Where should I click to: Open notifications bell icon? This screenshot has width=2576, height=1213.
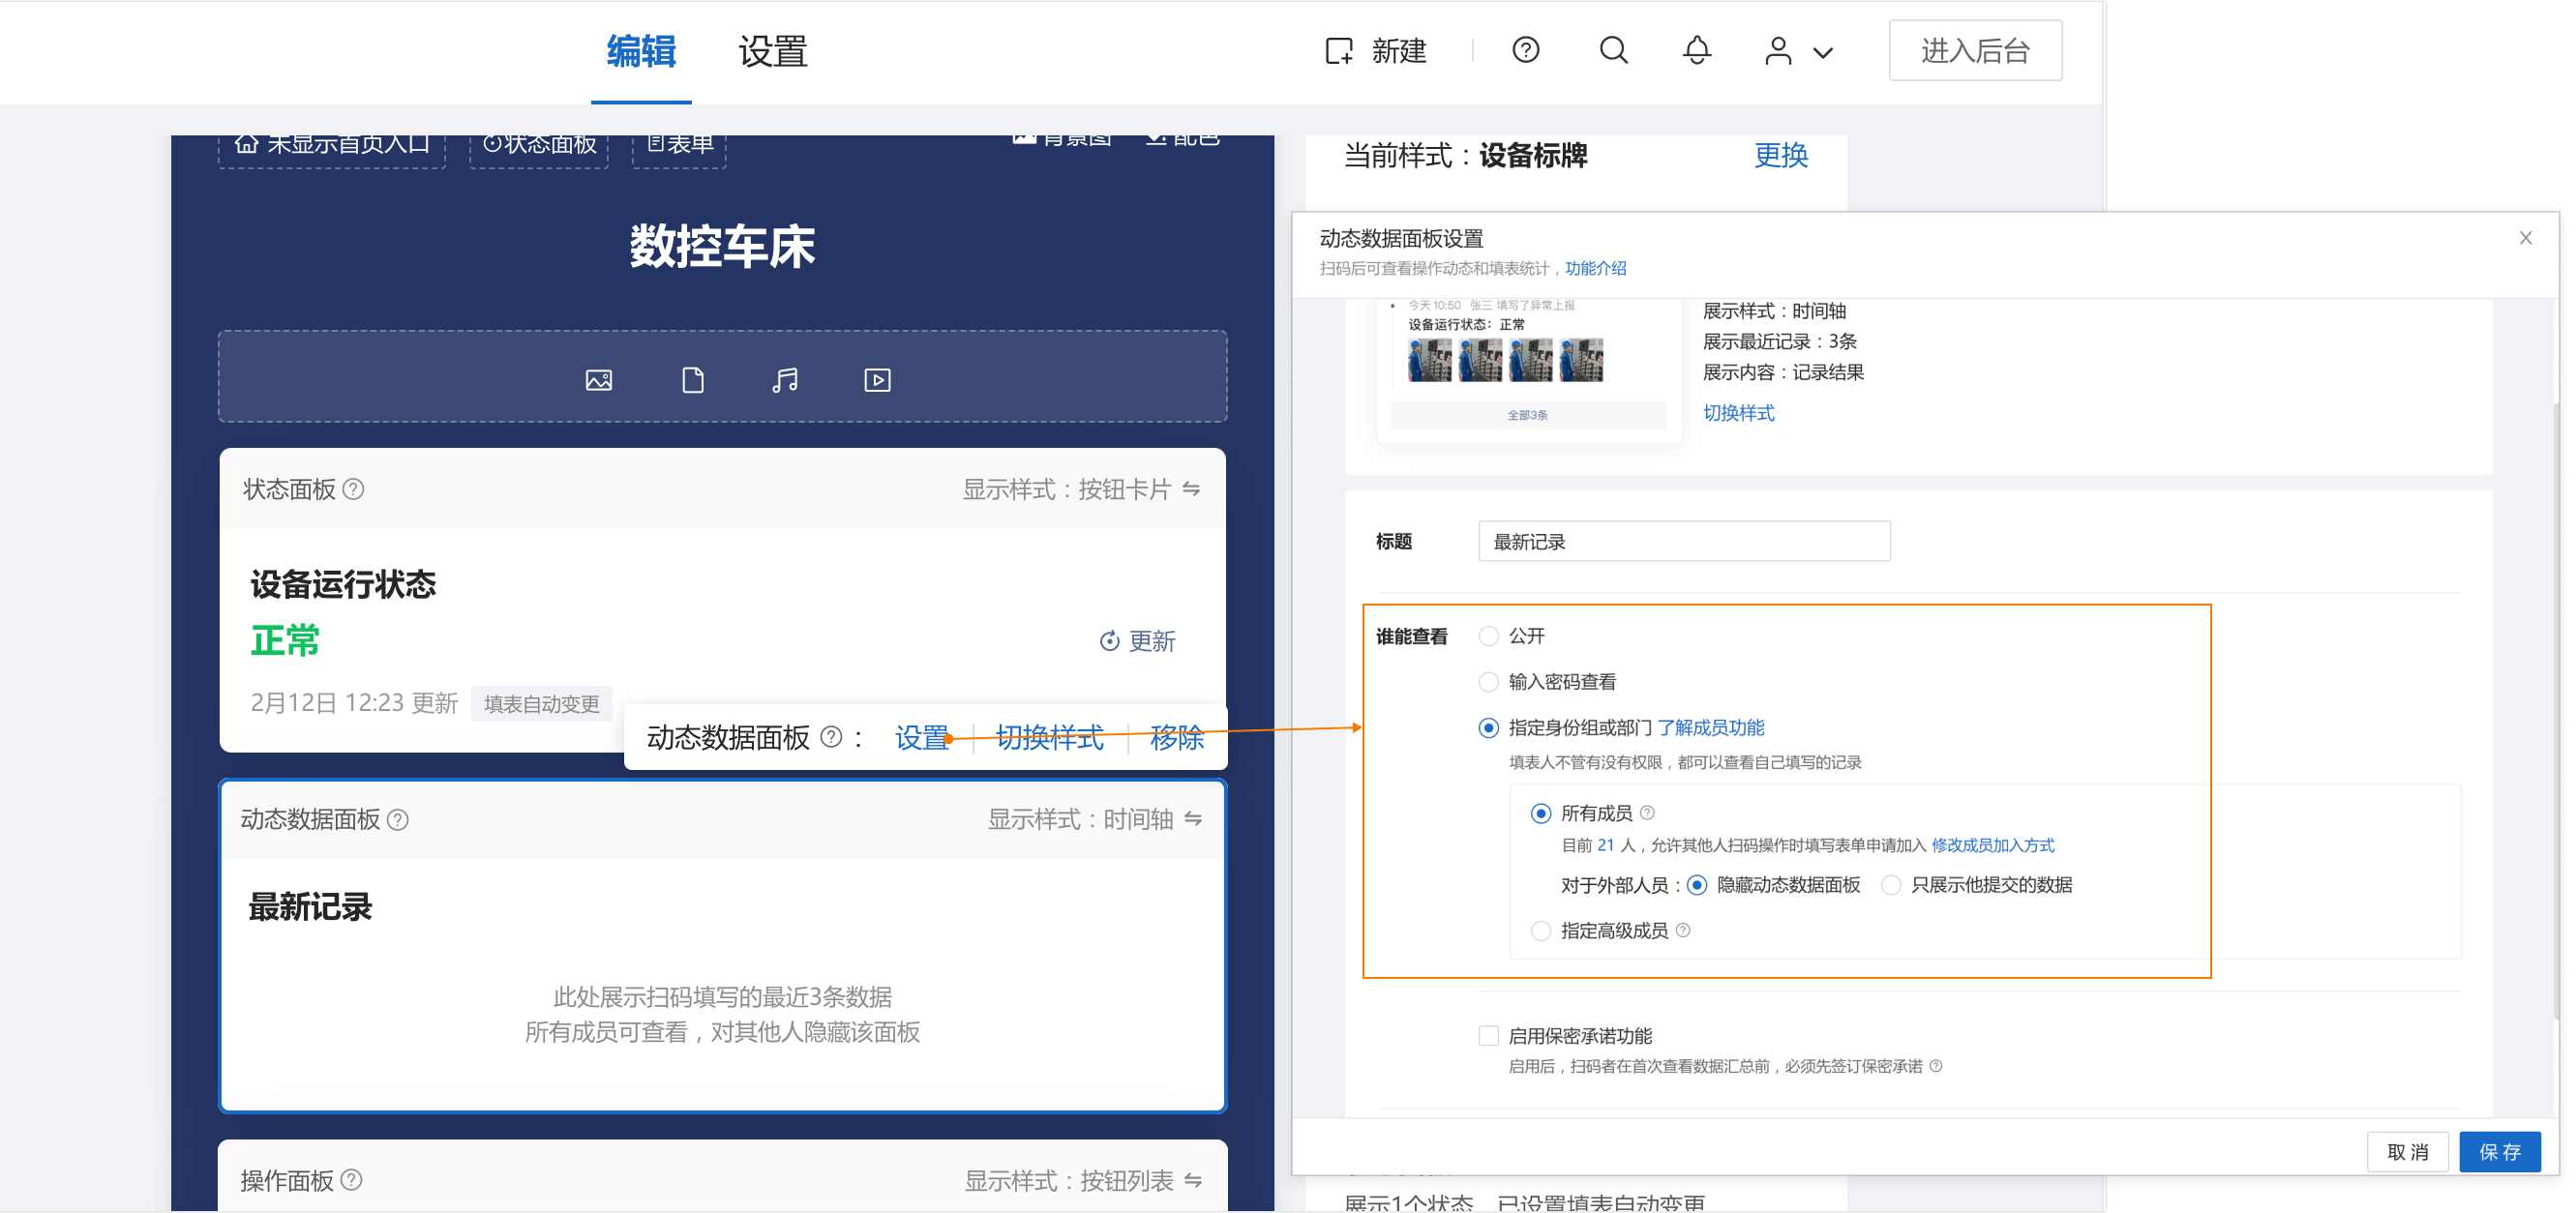[1697, 50]
